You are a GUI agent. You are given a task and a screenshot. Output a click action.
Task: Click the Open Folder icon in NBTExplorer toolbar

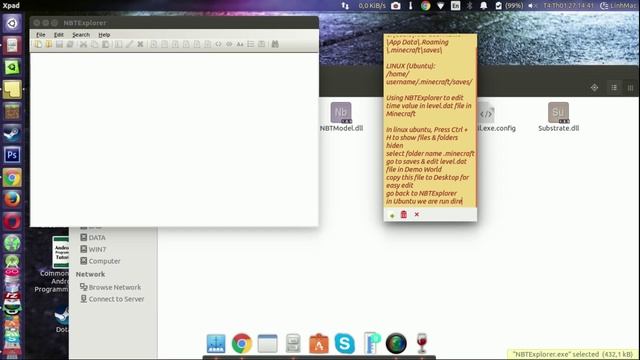(x=49, y=44)
